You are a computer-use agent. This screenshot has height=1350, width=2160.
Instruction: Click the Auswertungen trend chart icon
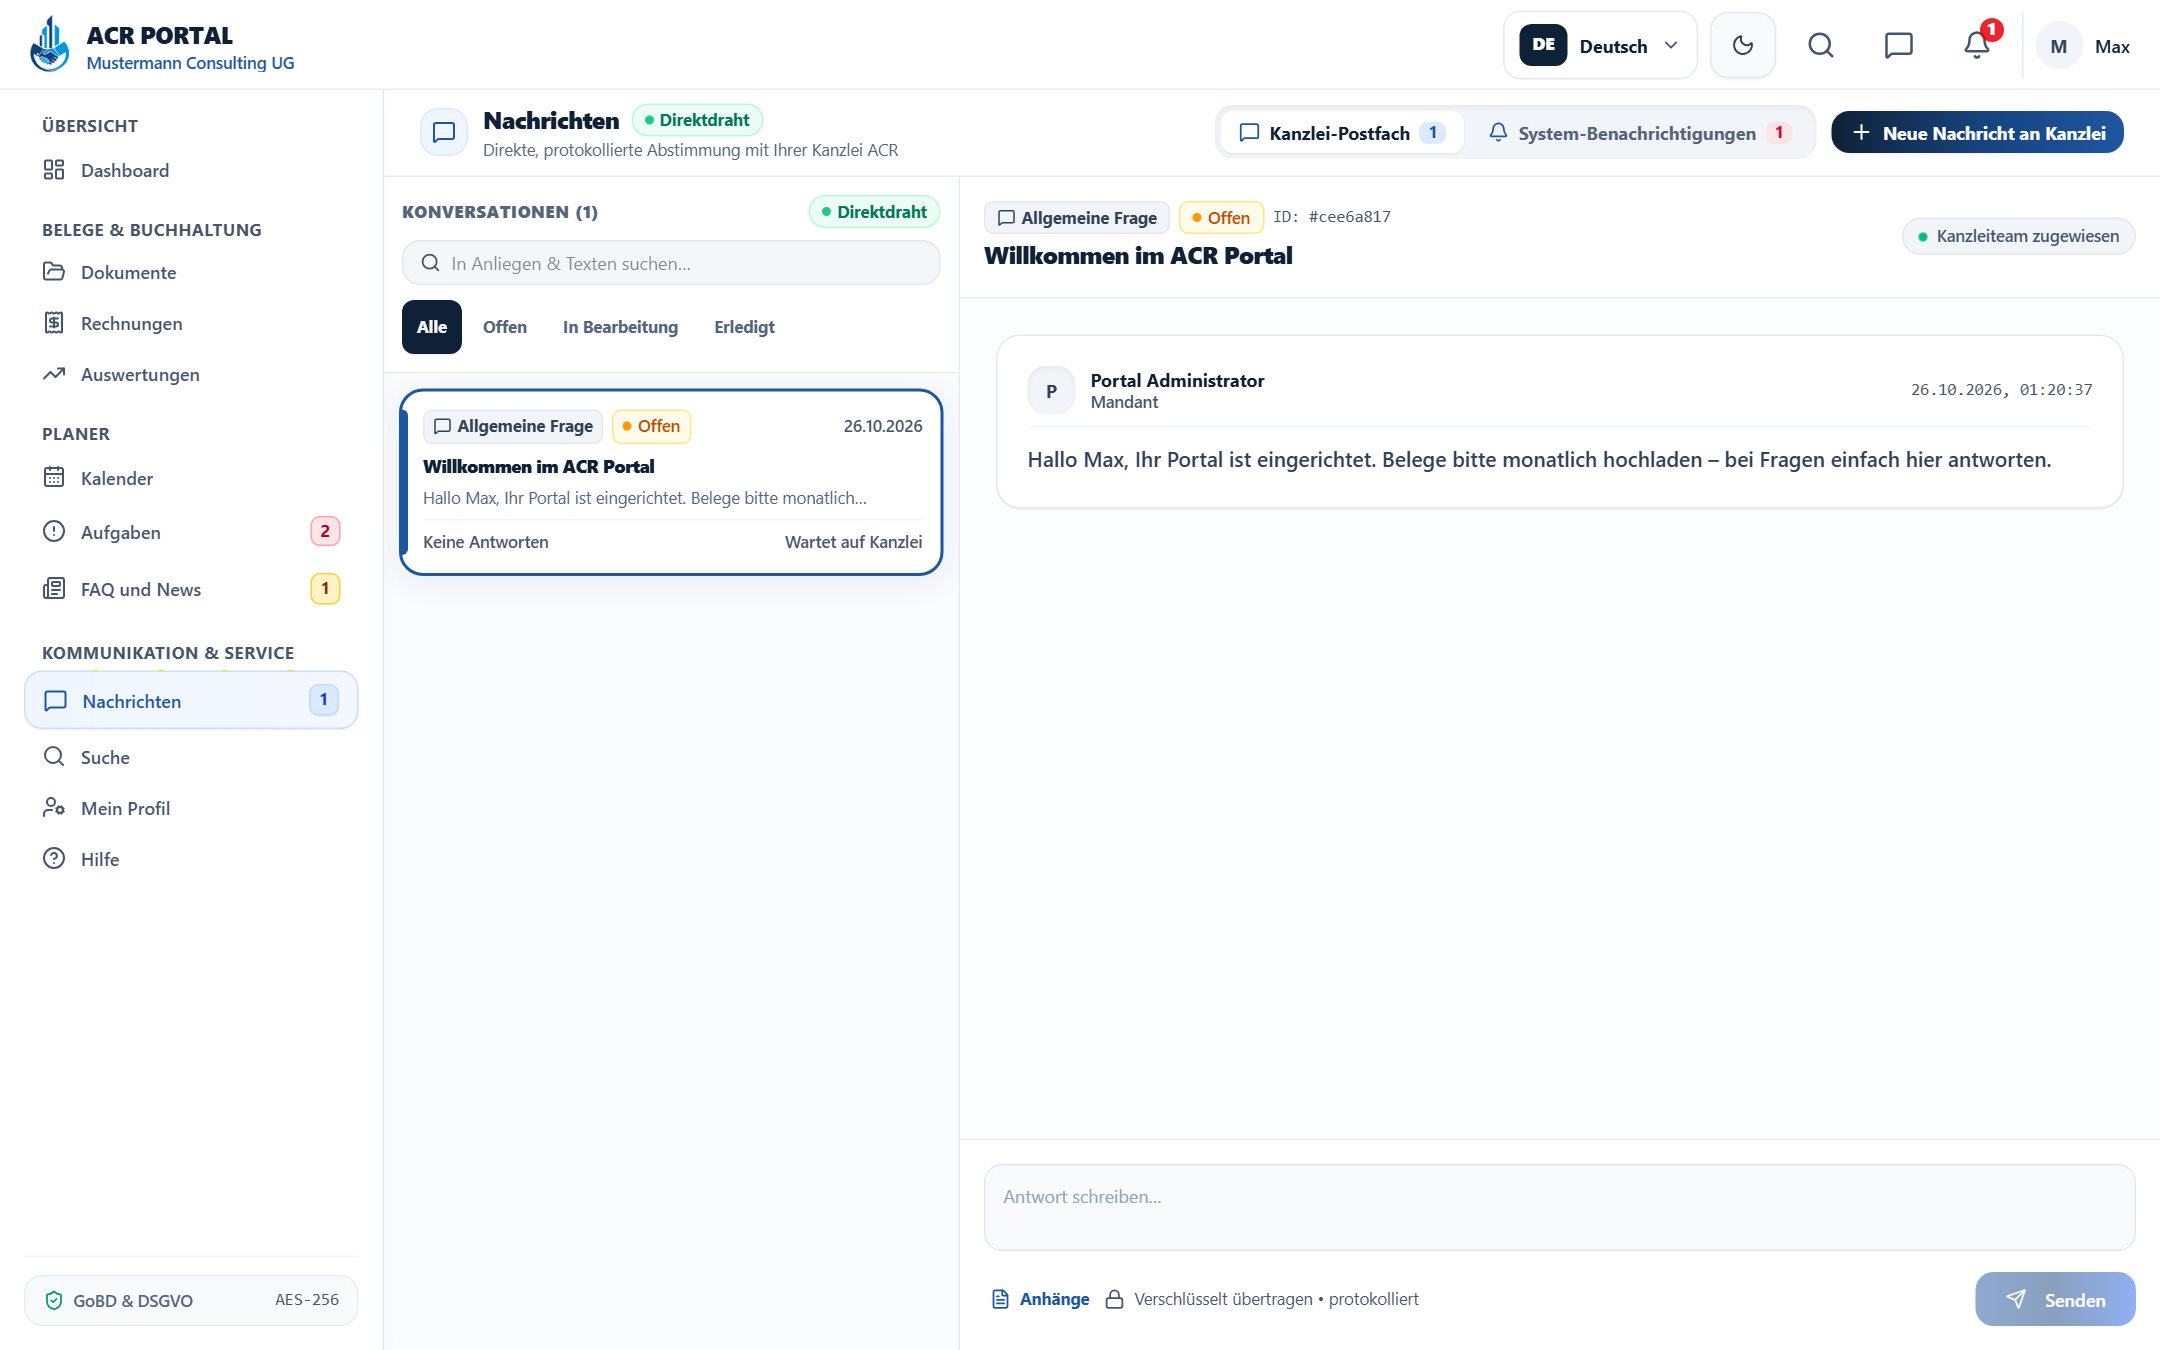click(54, 374)
